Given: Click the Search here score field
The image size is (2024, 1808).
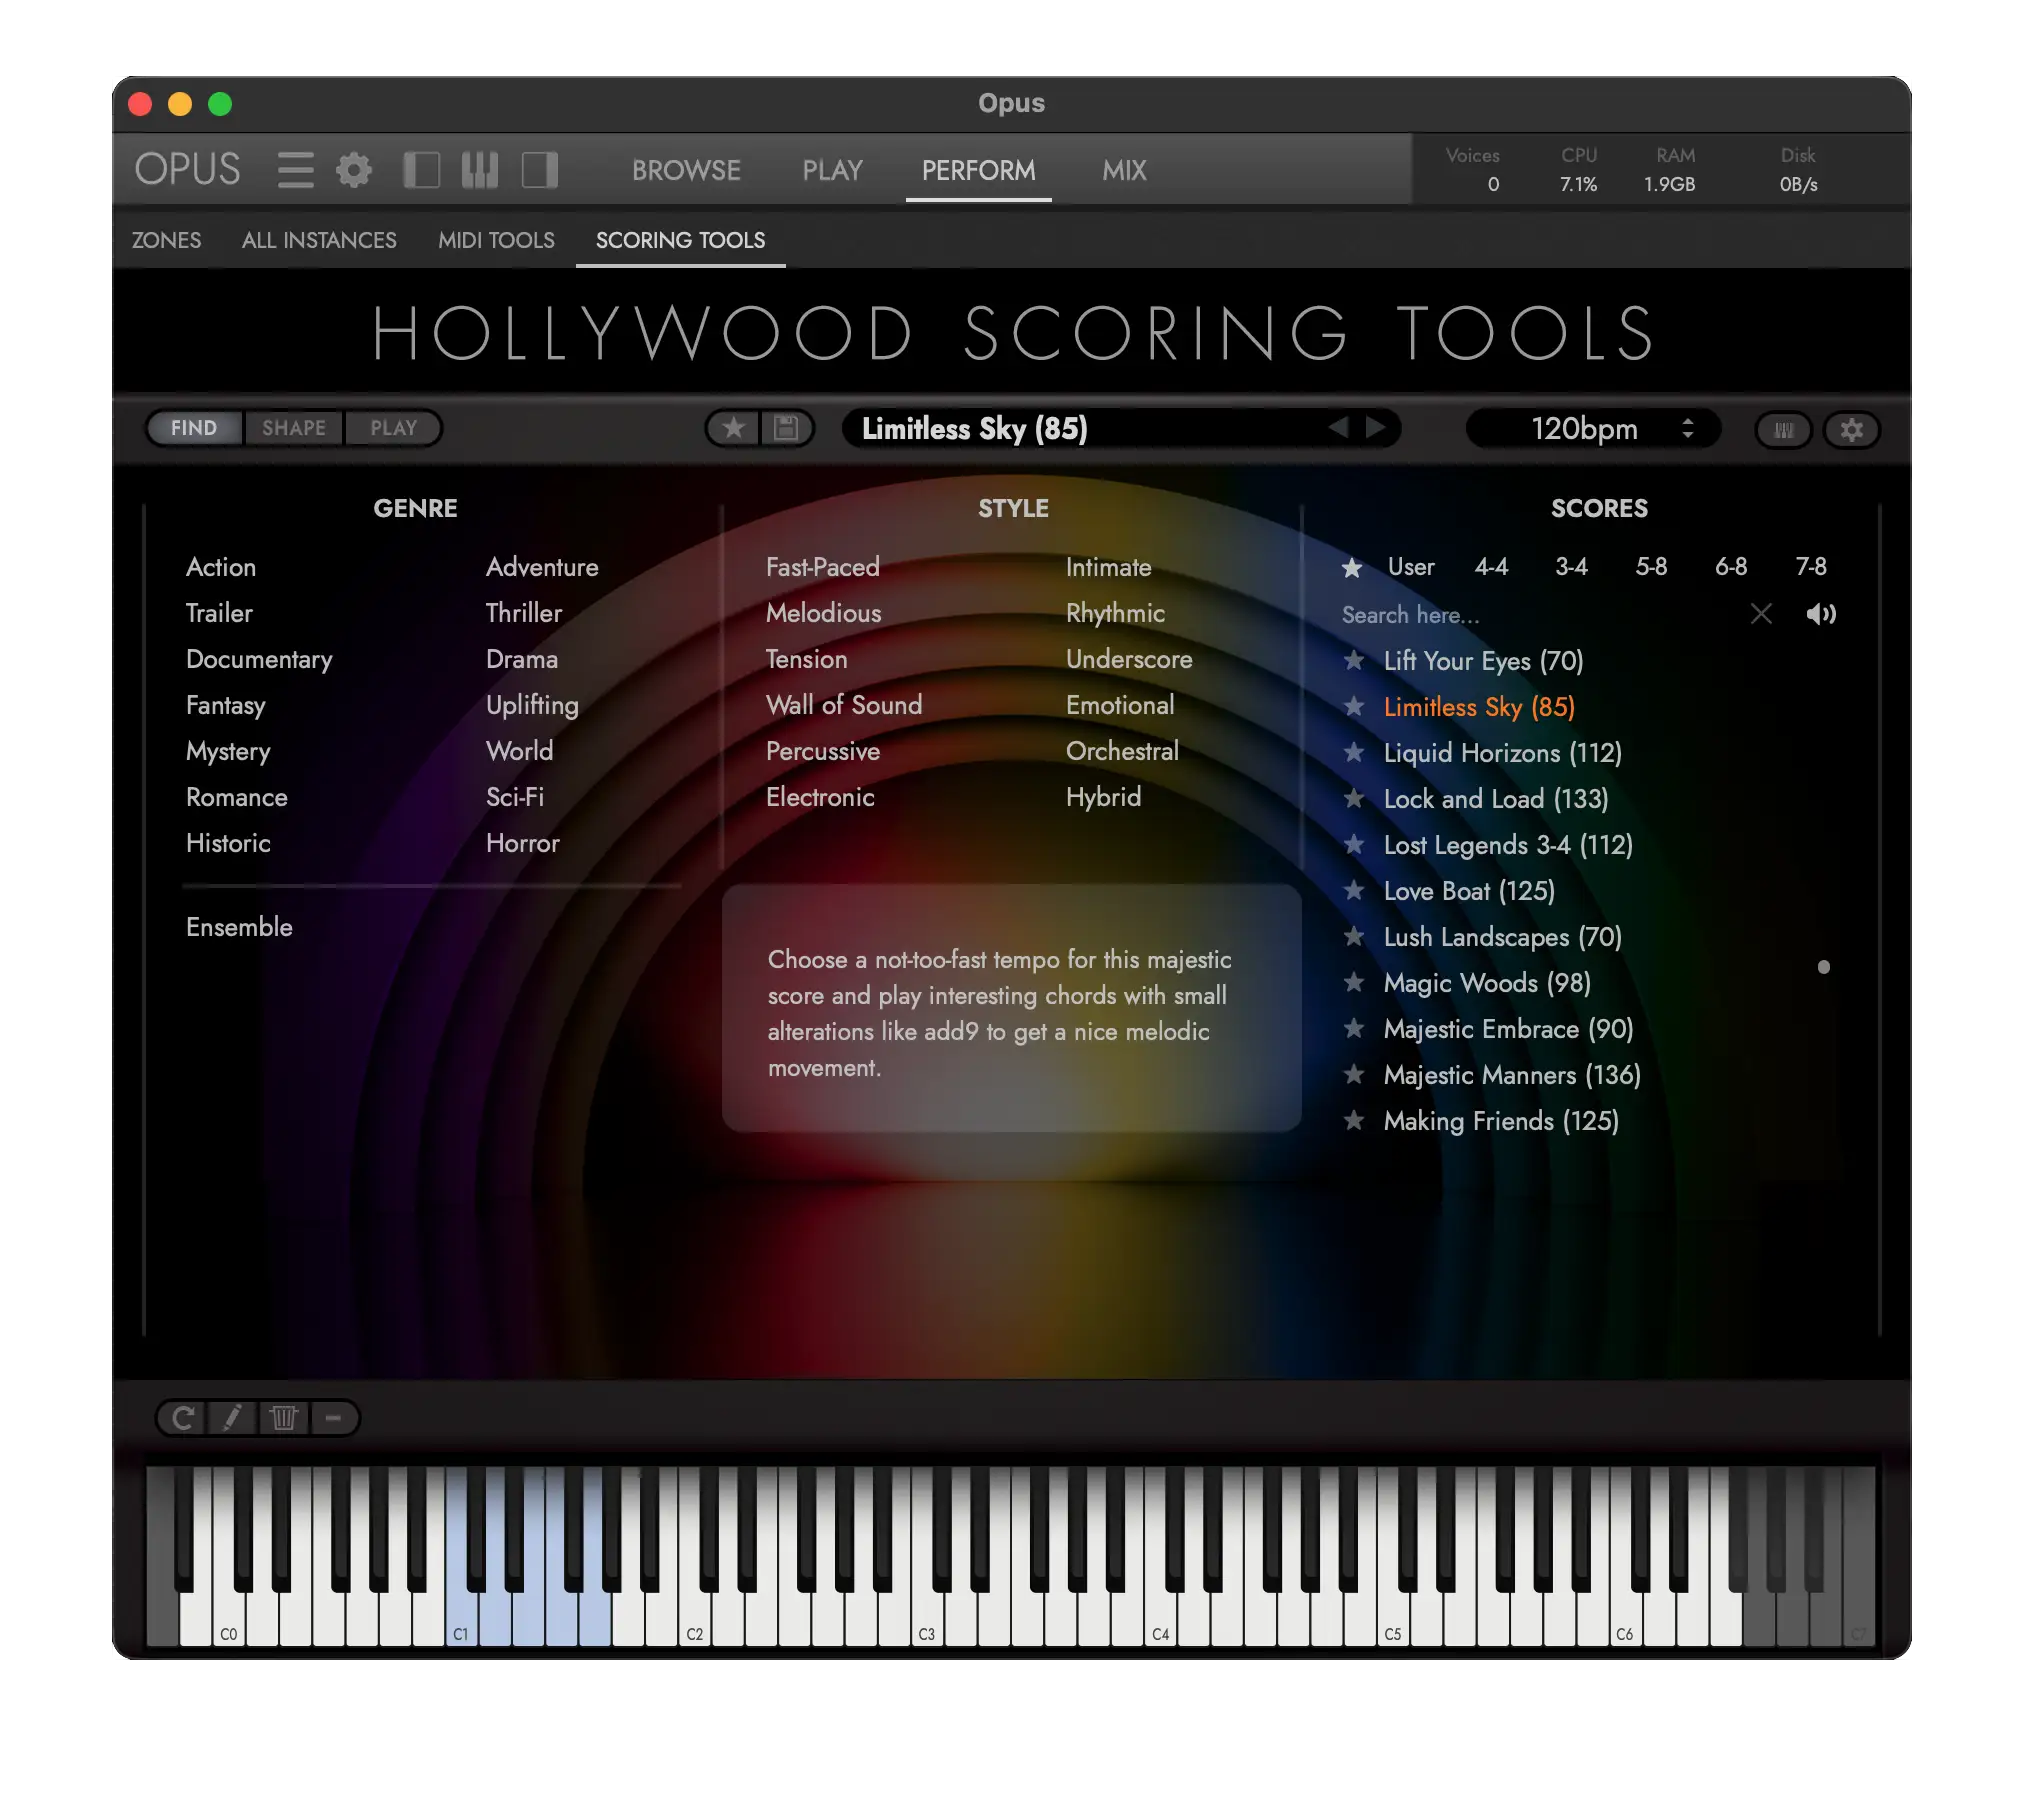Looking at the screenshot, I should tap(1540, 614).
